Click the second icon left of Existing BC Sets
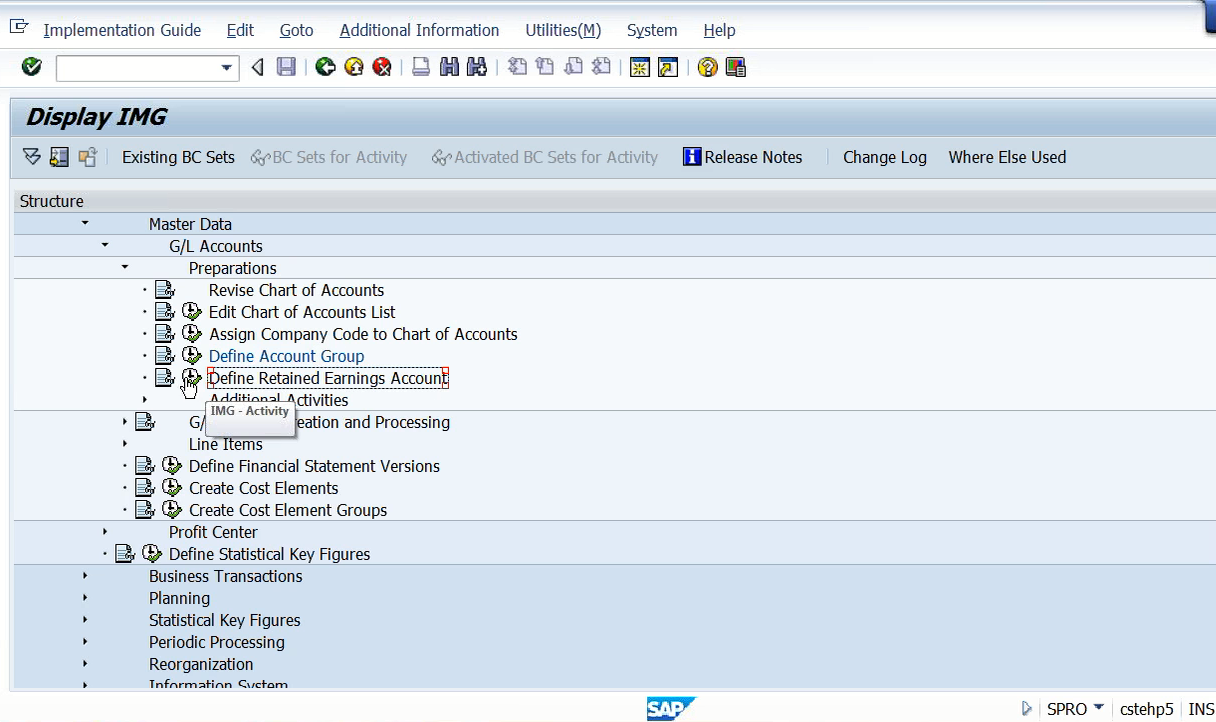 point(59,157)
